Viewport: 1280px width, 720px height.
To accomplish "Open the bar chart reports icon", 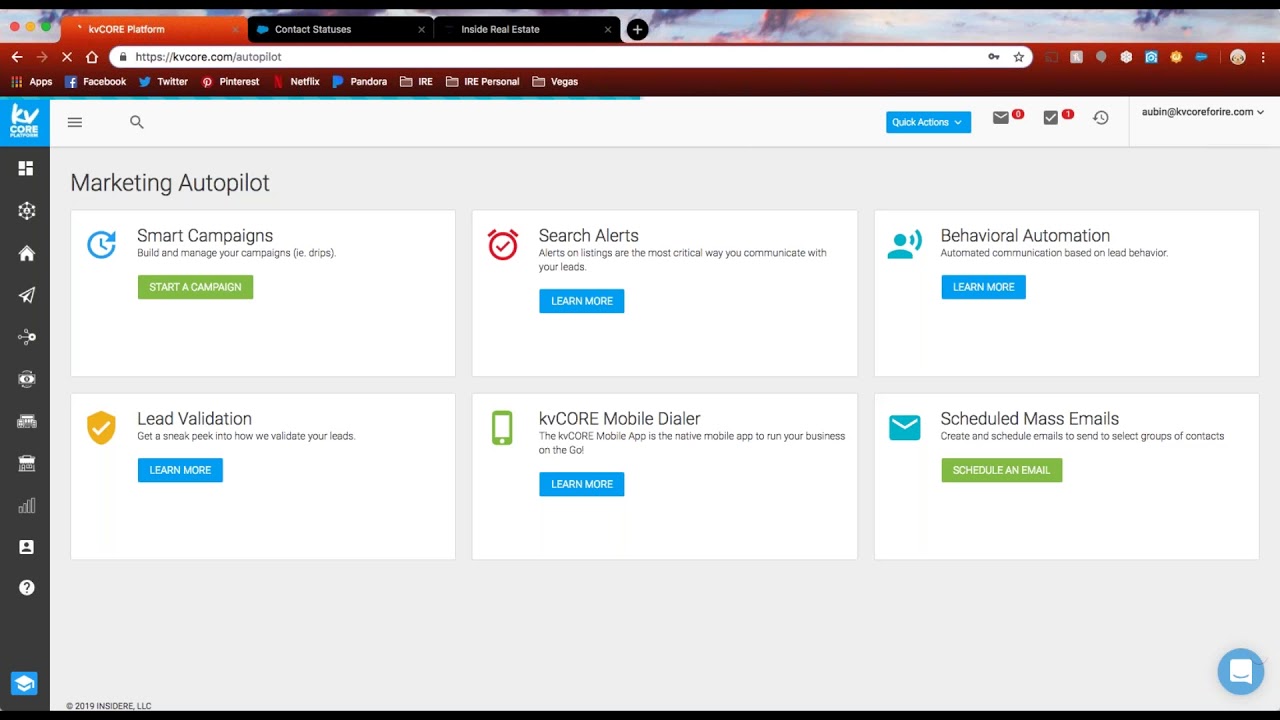I will (x=27, y=505).
